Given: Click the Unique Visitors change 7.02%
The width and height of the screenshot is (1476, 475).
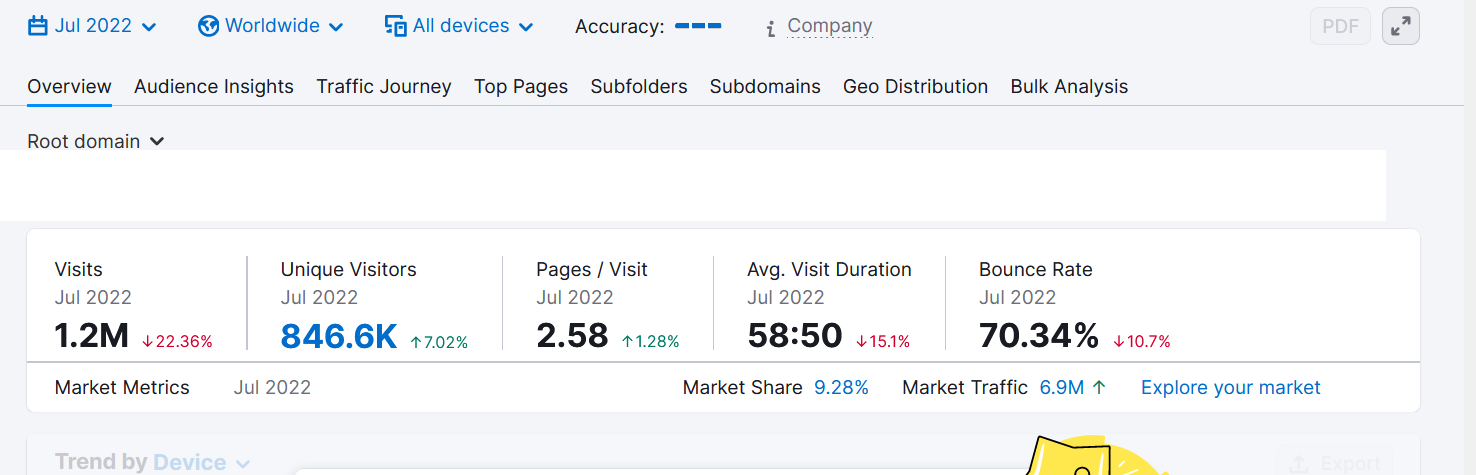Looking at the screenshot, I should (x=439, y=342).
